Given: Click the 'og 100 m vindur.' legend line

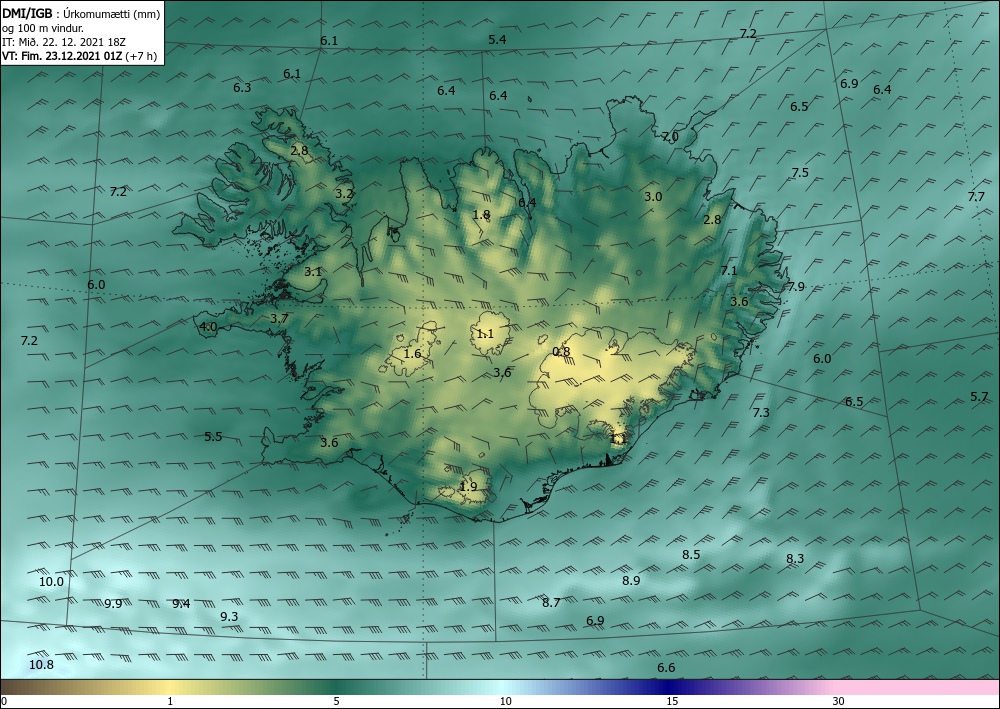Looking at the screenshot, I should pyautogui.click(x=43, y=27).
